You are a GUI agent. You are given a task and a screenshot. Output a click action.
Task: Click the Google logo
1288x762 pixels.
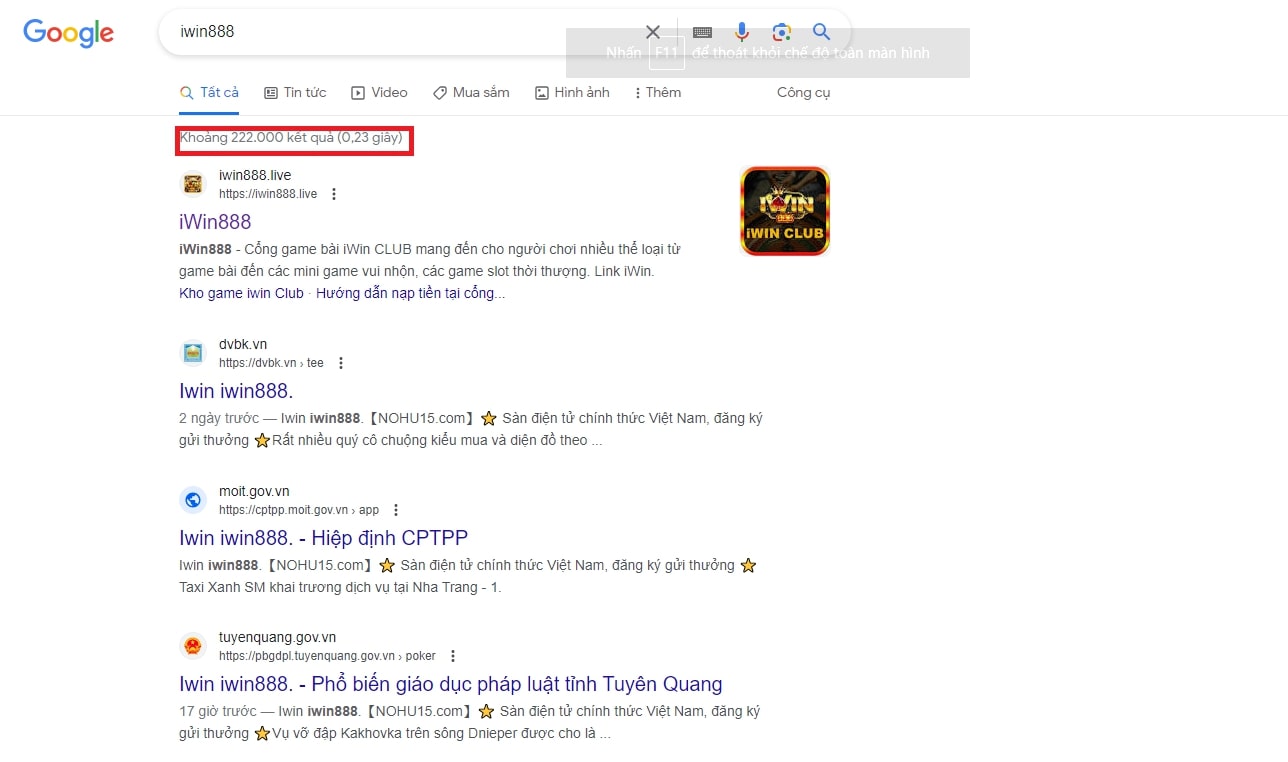pyautogui.click(x=68, y=33)
